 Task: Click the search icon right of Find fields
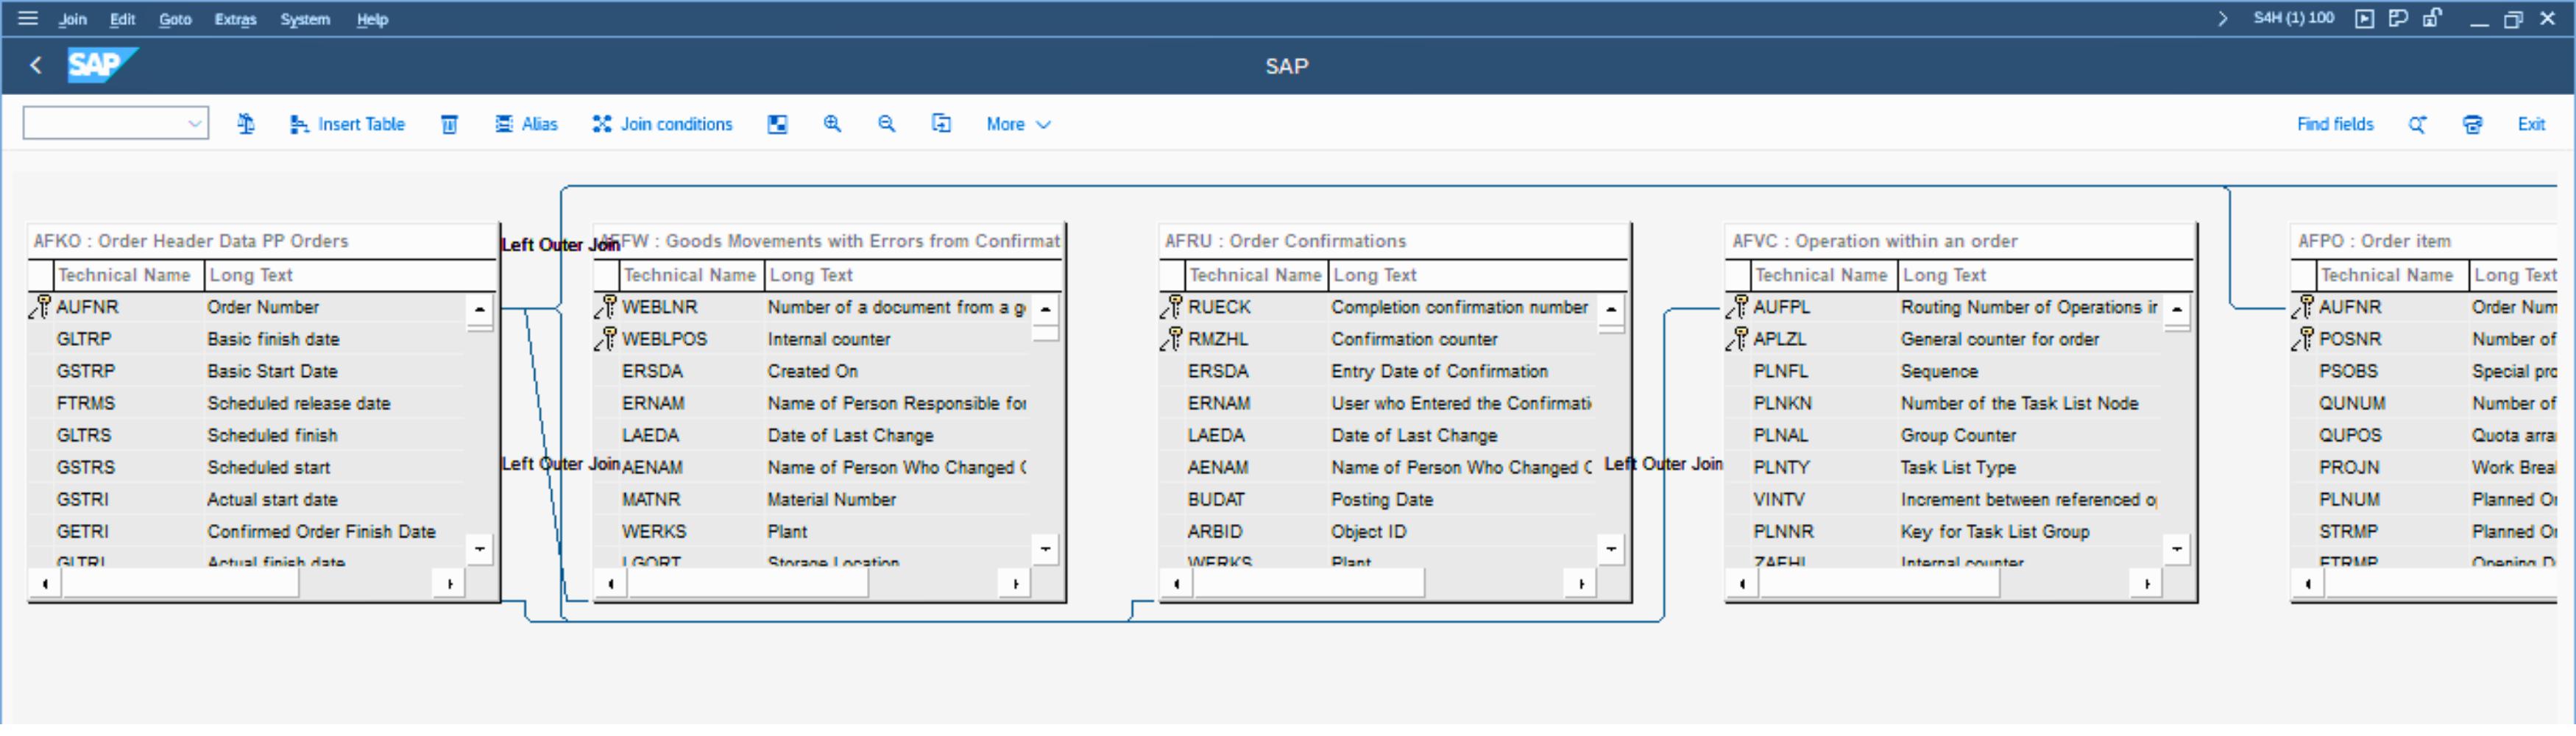tap(2417, 124)
